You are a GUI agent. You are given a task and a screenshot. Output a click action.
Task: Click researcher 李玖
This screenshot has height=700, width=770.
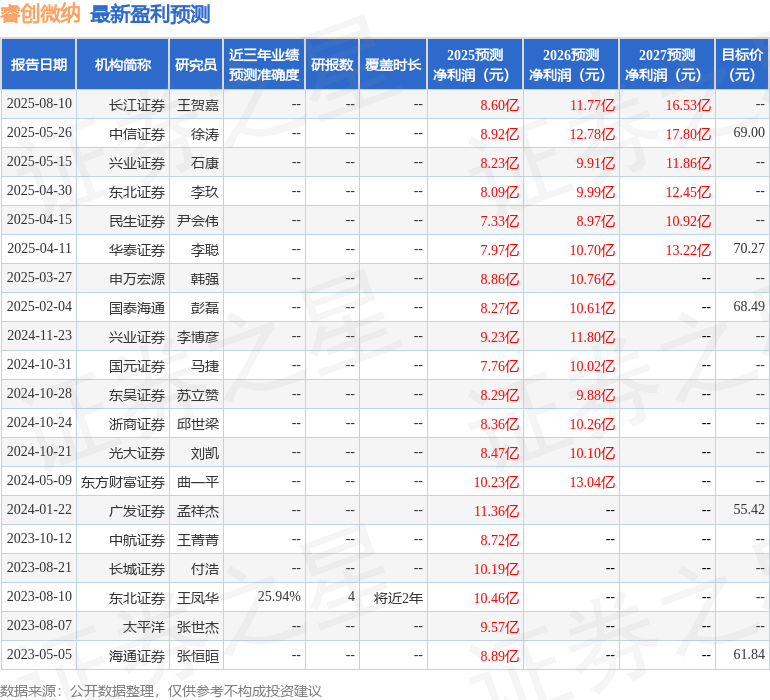point(205,192)
